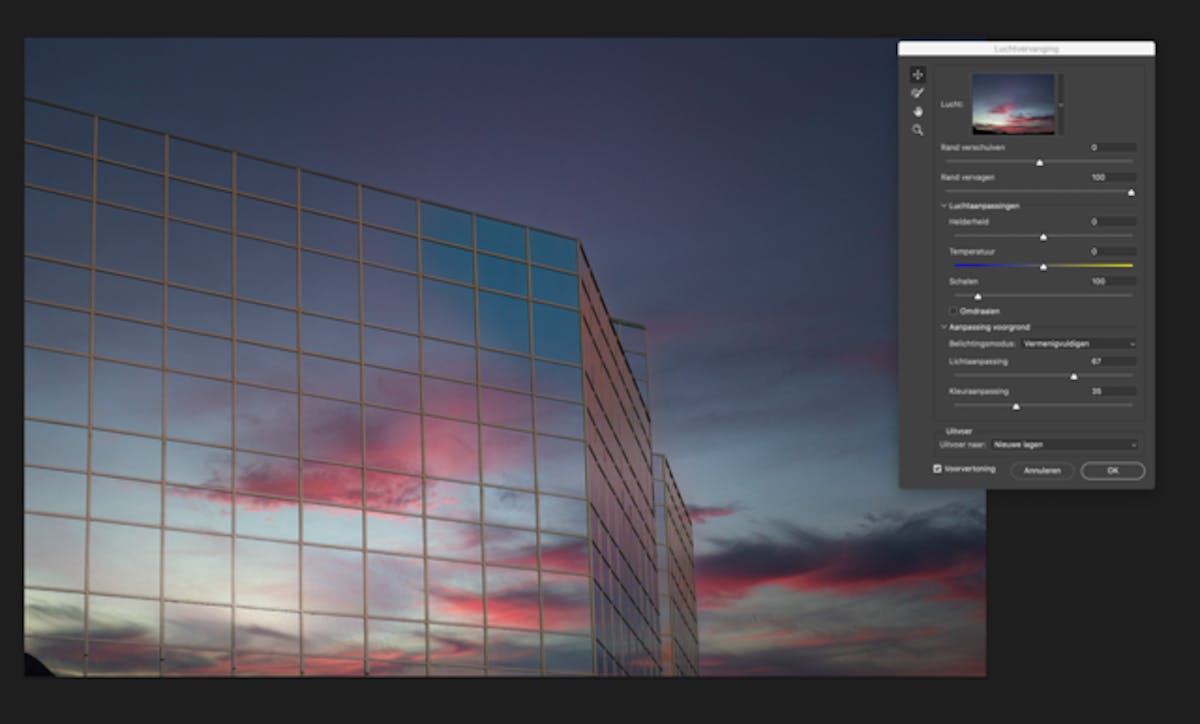Toggle the Voorvertoning checkbox
The width and height of the screenshot is (1200, 724).
click(x=937, y=468)
